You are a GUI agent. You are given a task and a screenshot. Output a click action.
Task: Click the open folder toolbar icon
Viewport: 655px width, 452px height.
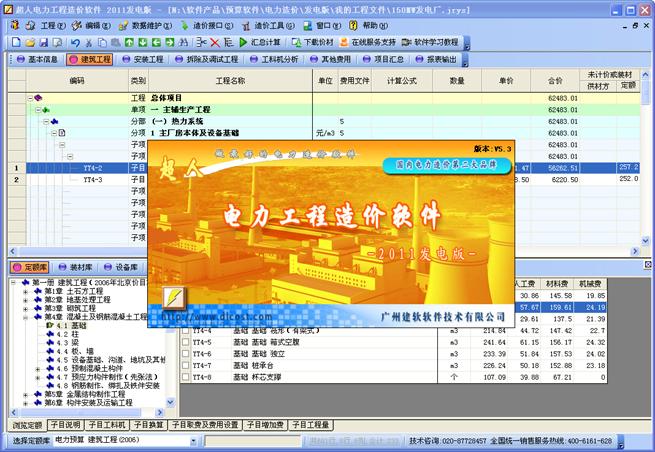coord(30,42)
